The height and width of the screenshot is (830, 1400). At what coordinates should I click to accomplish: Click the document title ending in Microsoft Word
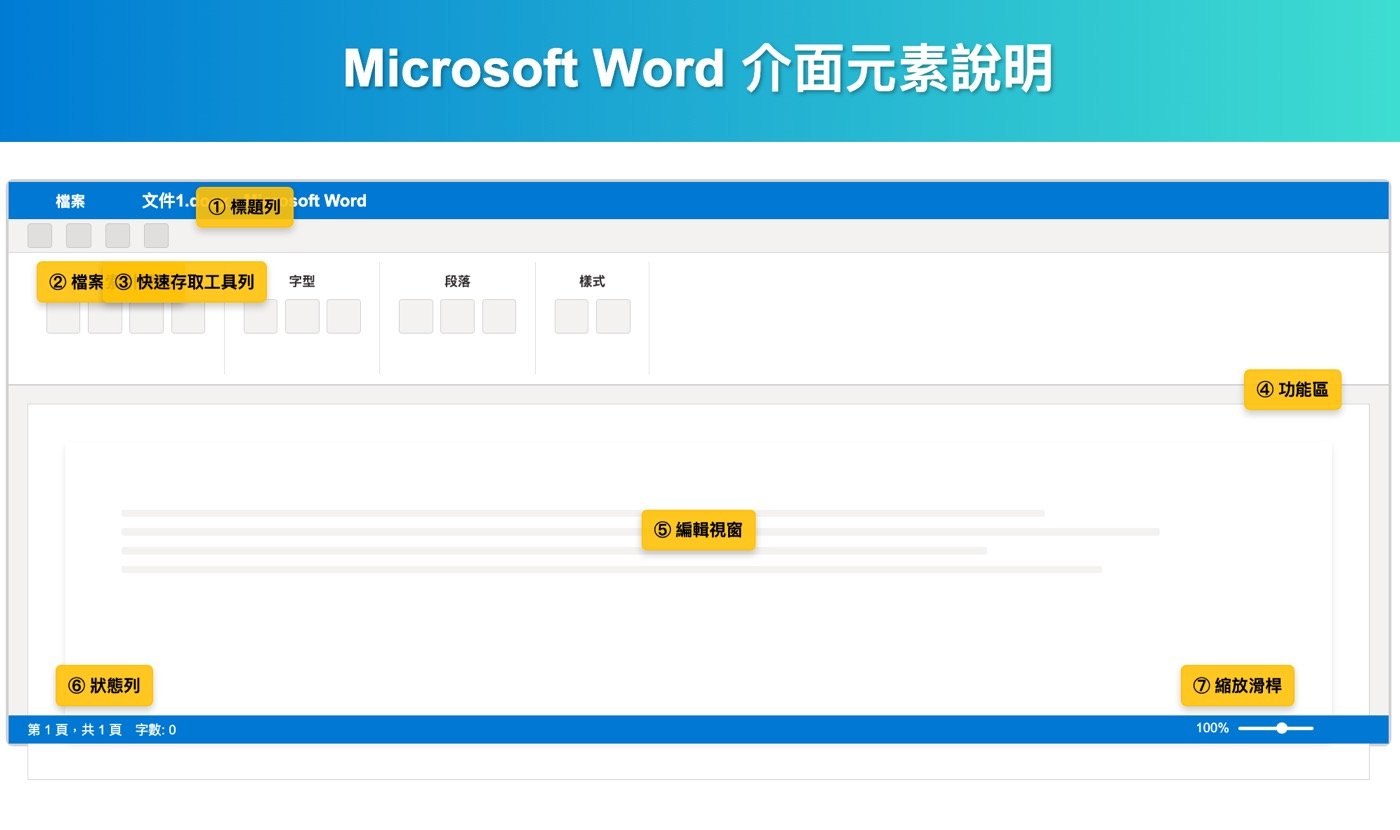(x=254, y=201)
